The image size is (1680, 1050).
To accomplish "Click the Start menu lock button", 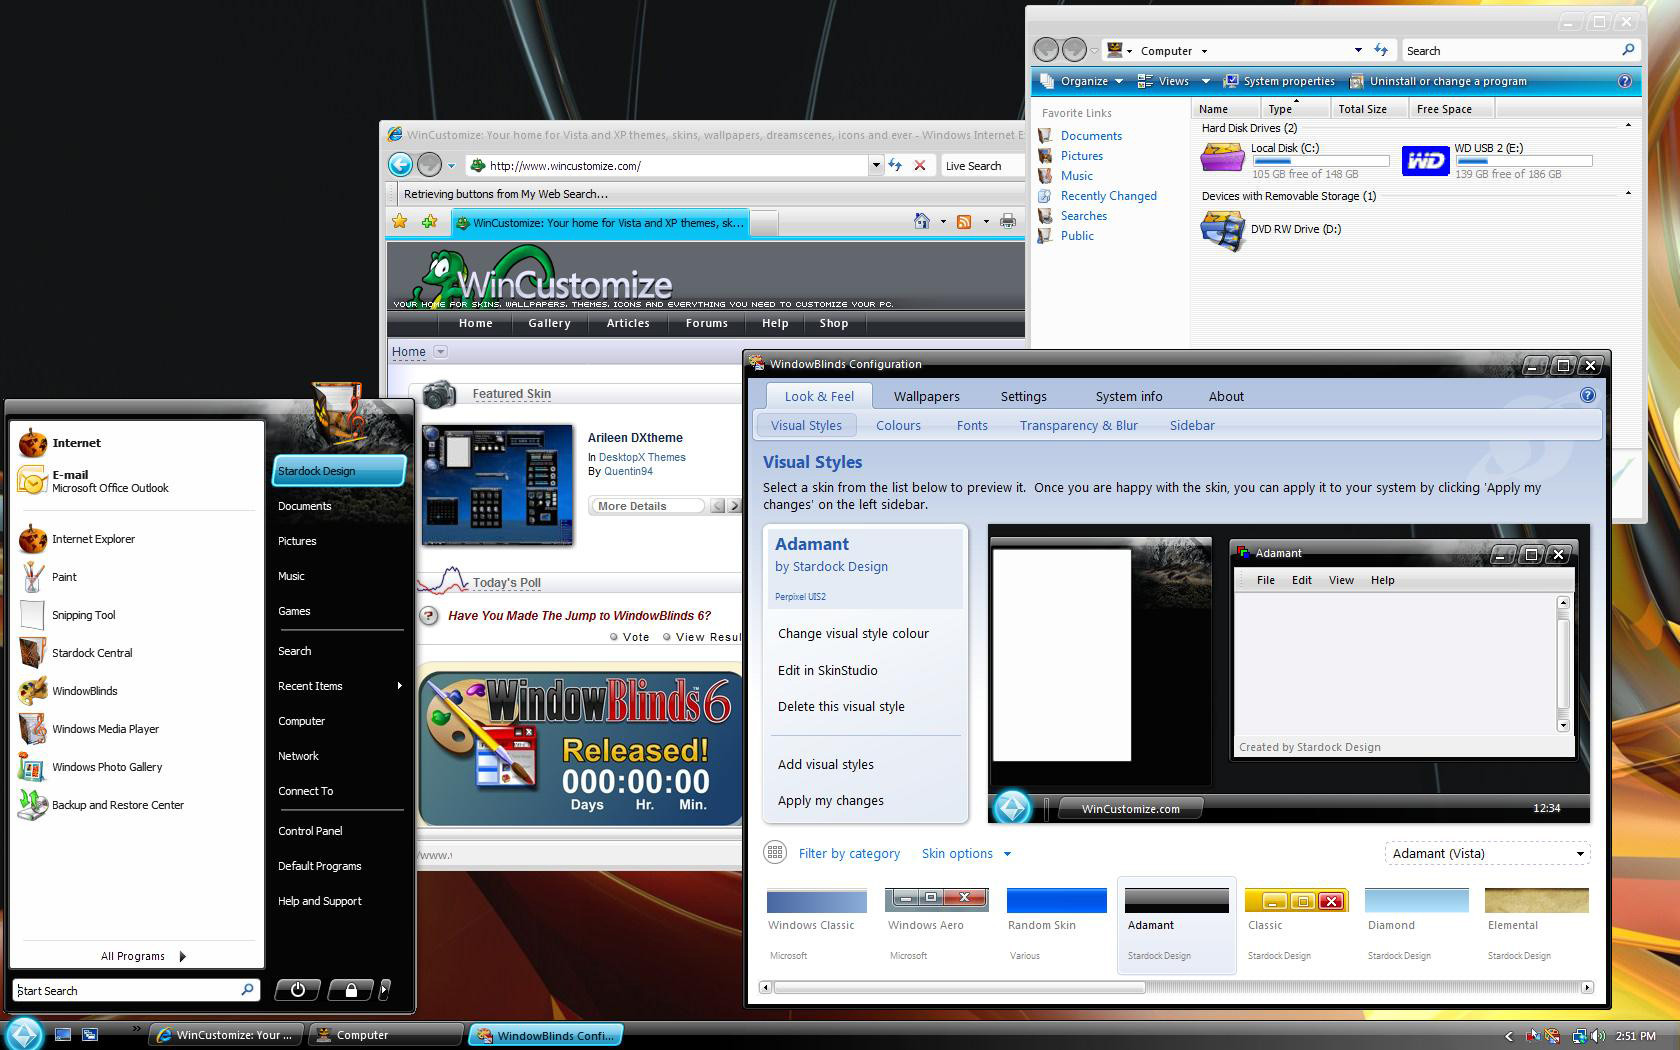I will pyautogui.click(x=351, y=990).
